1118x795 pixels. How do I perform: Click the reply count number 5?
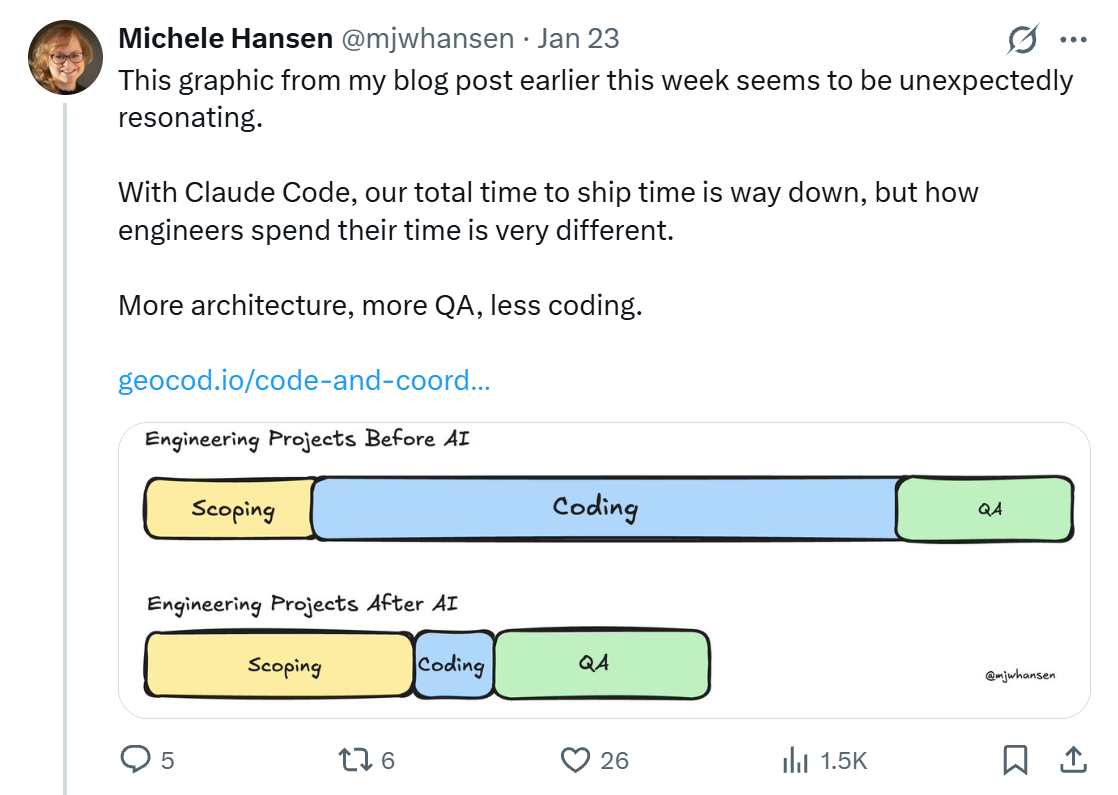click(167, 761)
